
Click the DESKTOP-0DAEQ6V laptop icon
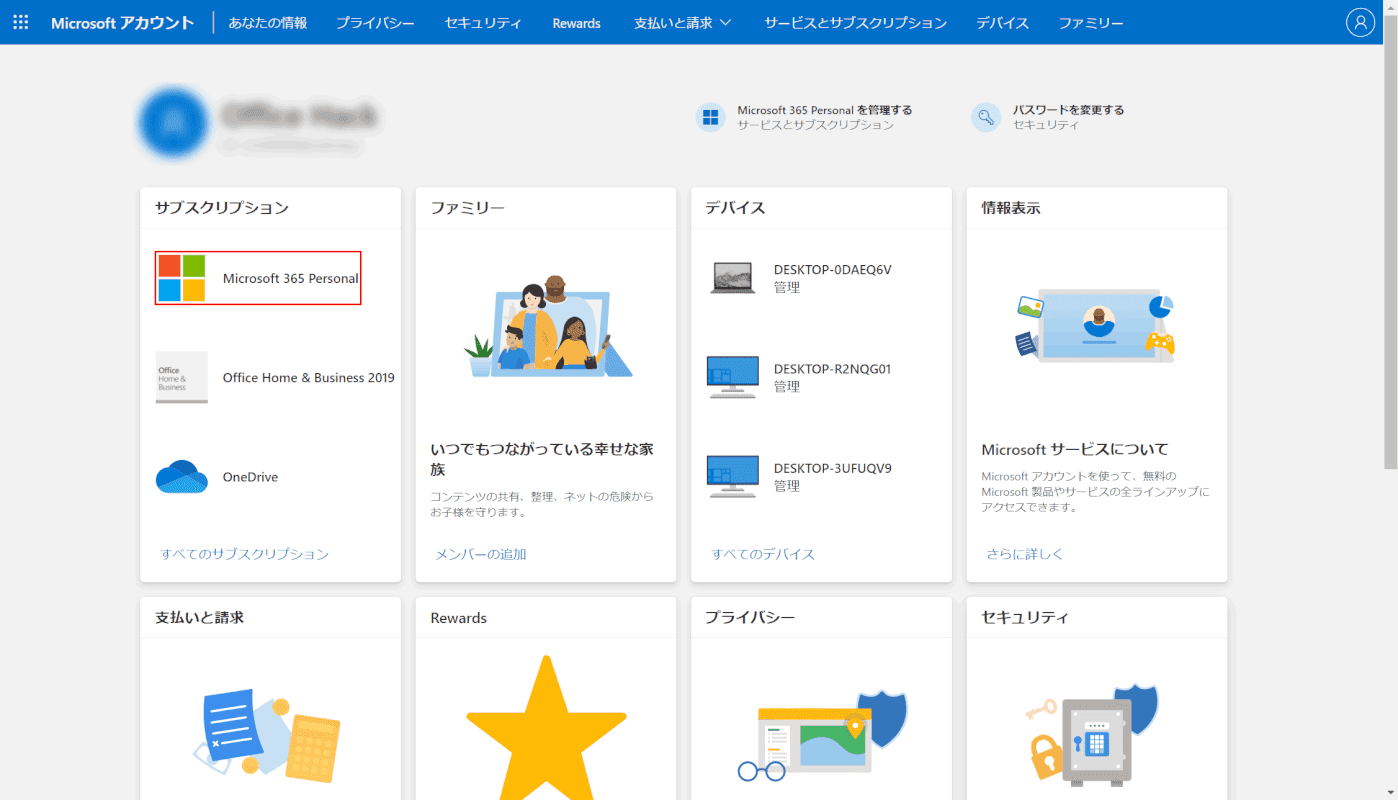pos(733,278)
